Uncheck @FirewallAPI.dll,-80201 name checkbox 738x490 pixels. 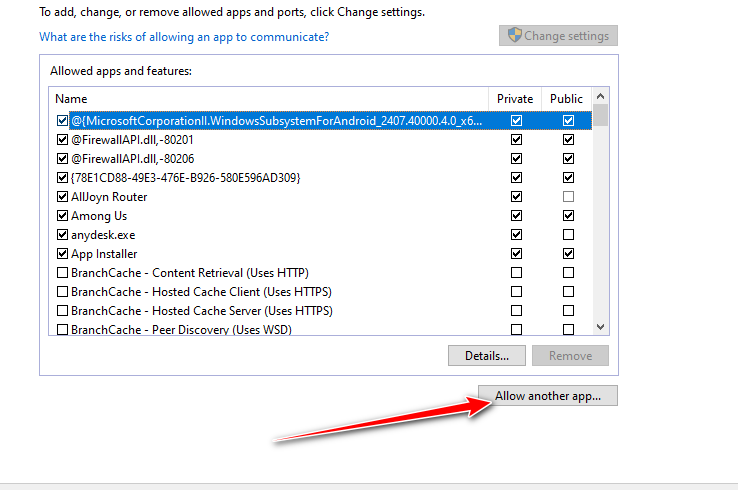point(63,140)
